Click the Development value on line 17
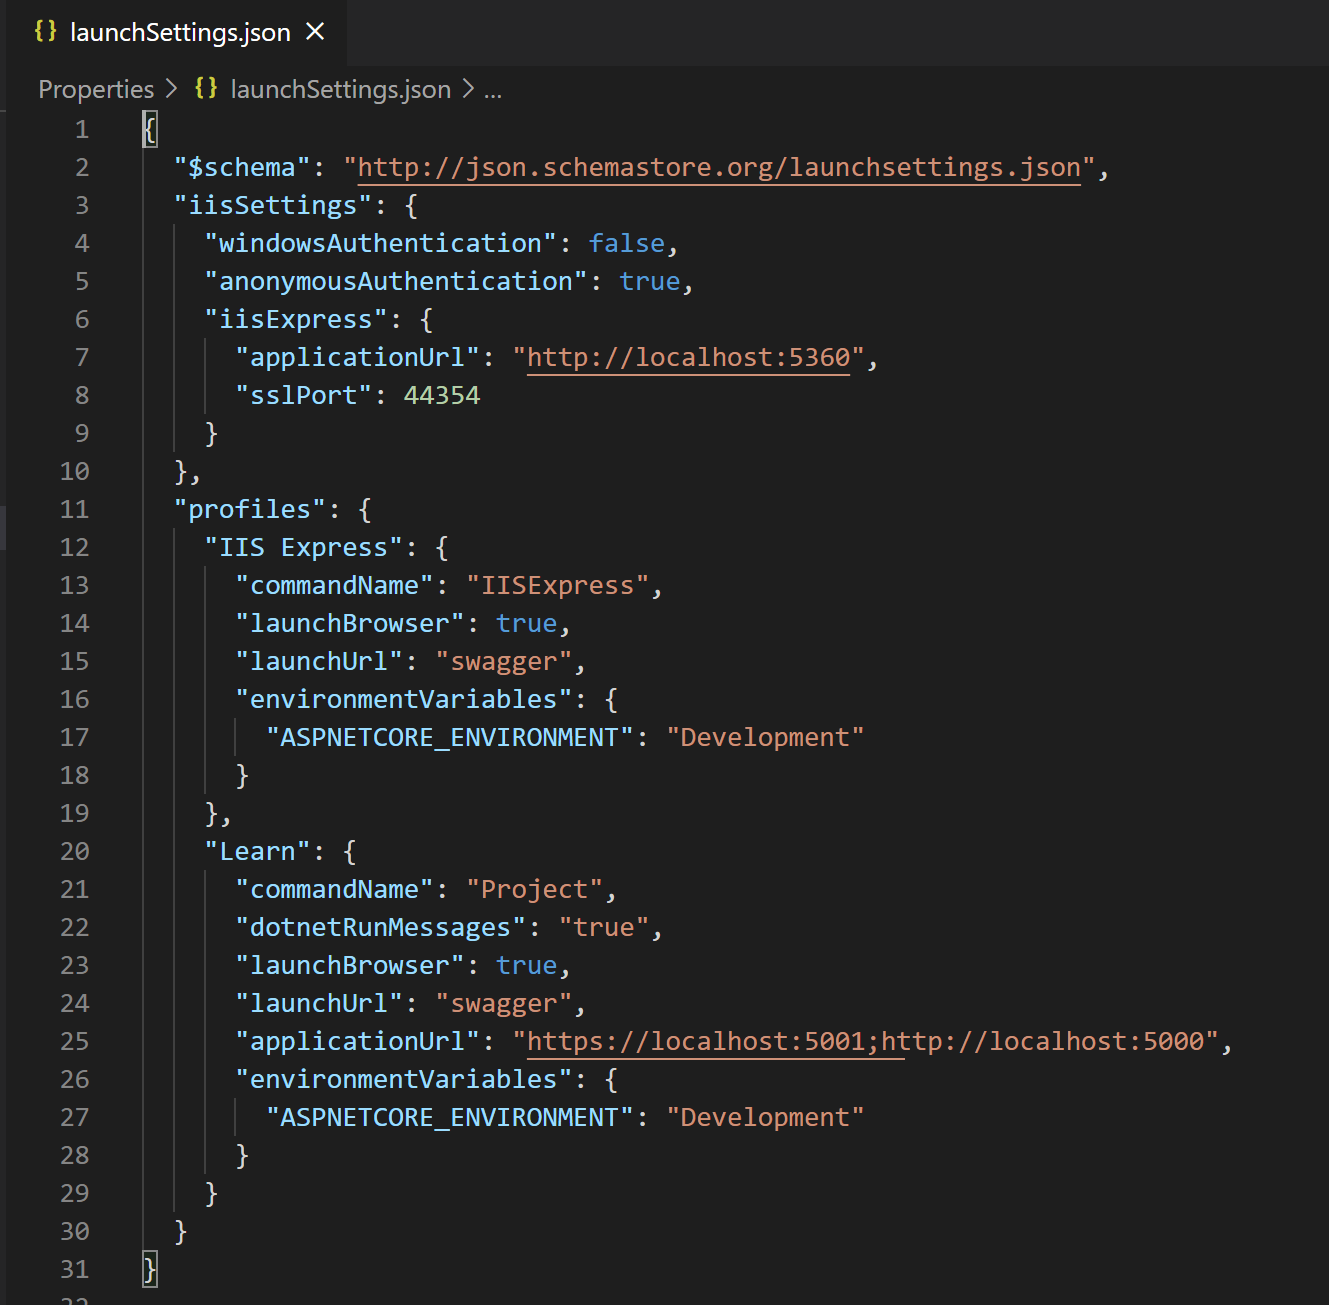The height and width of the screenshot is (1305, 1329). pos(766,737)
